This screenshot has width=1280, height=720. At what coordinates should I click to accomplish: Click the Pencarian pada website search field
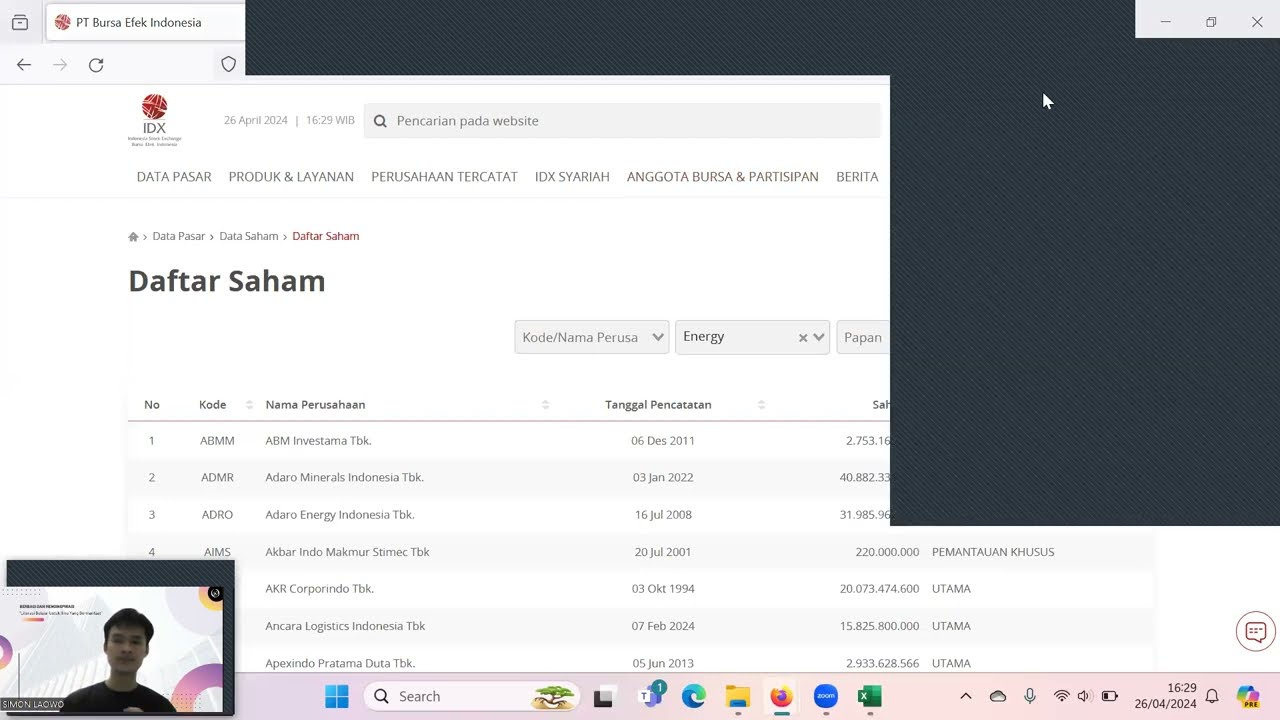point(622,121)
